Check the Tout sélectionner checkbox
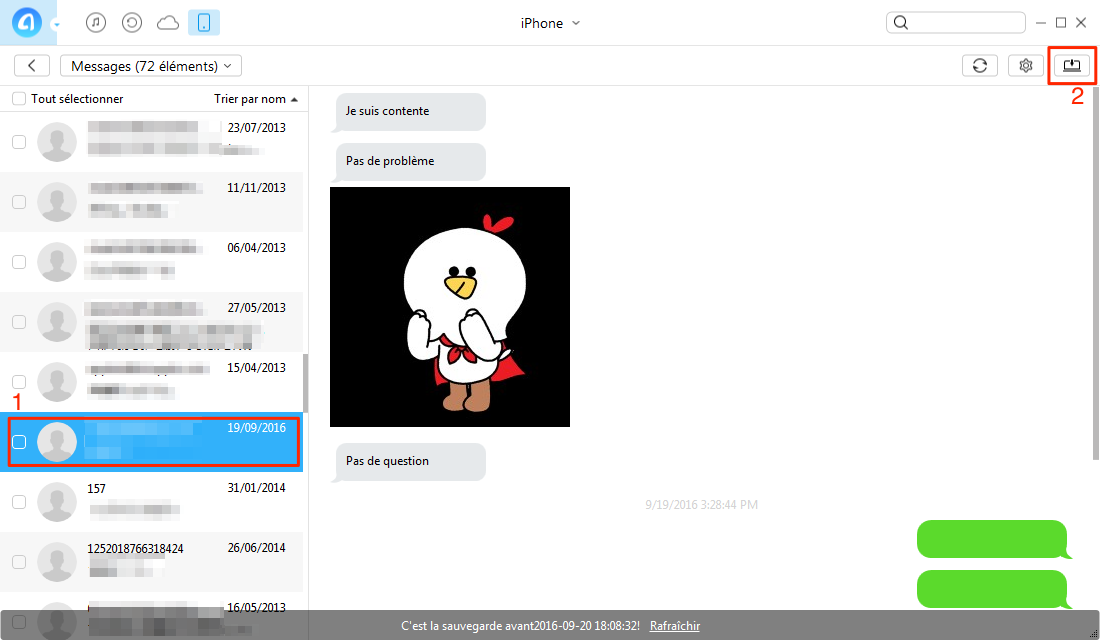Viewport: 1100px width, 640px height. tap(19, 99)
